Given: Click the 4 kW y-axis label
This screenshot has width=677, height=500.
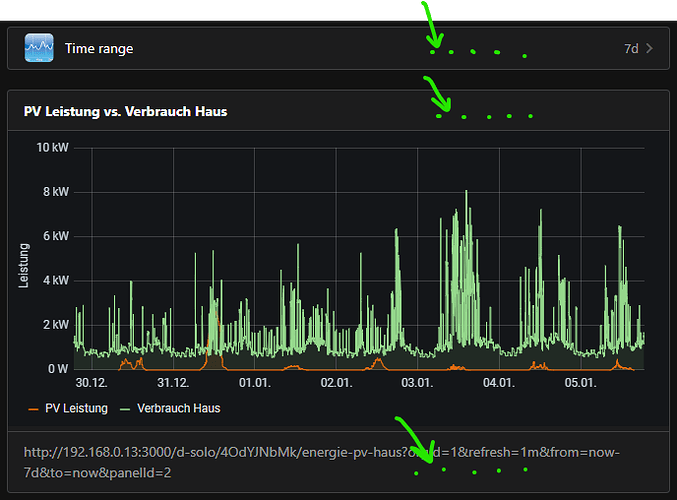Looking at the screenshot, I should [x=56, y=280].
